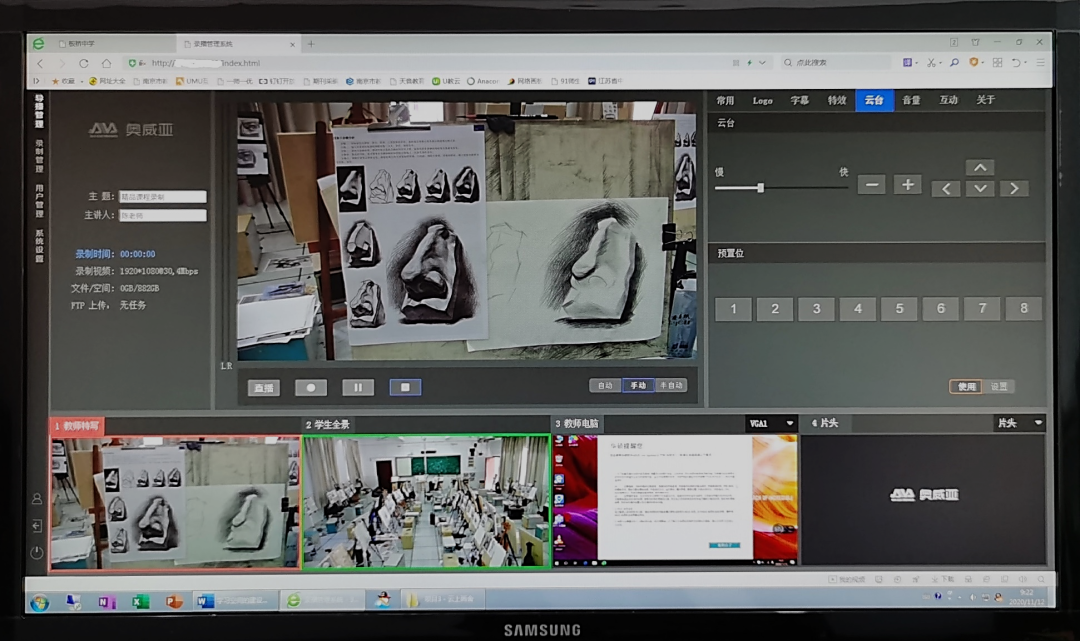1080x641 pixels.
Task: Open the VGA1 source dropdown
Action: pyautogui.click(x=790, y=423)
